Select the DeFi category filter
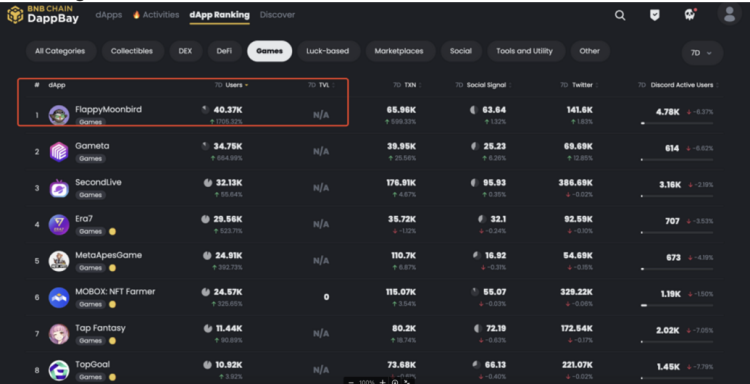The image size is (750, 384). (224, 51)
